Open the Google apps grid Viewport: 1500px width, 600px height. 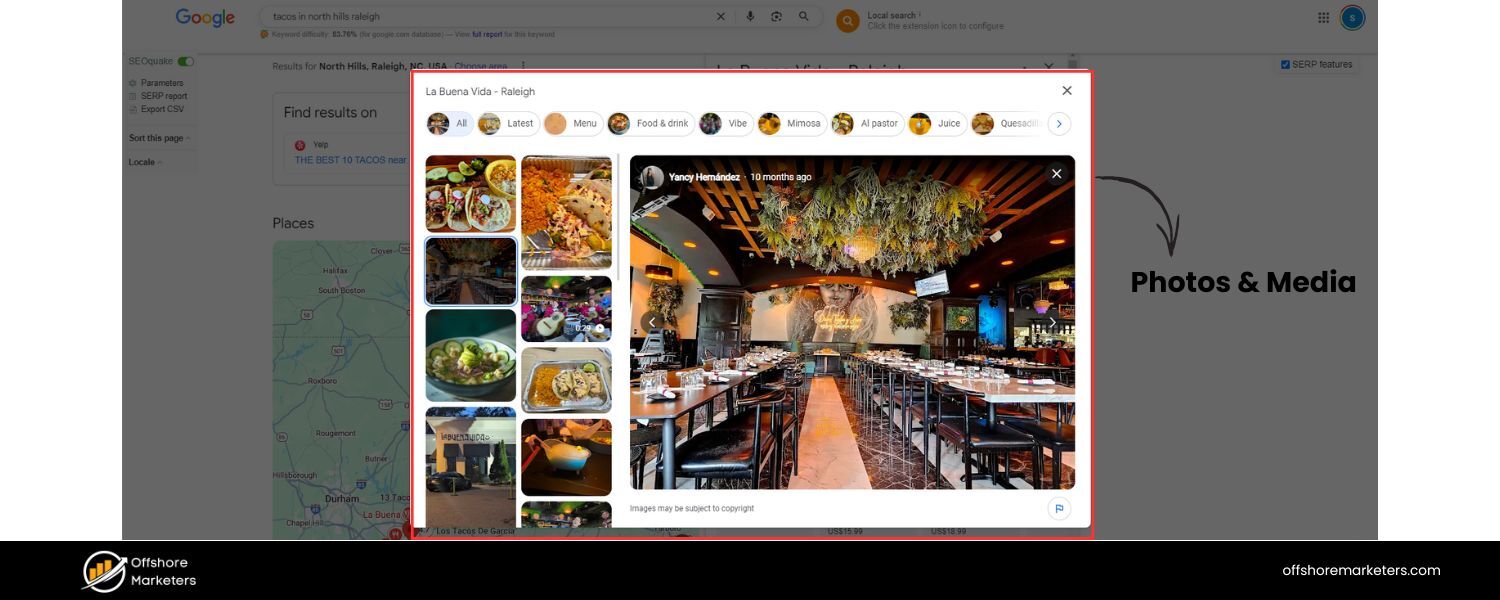click(x=1323, y=17)
